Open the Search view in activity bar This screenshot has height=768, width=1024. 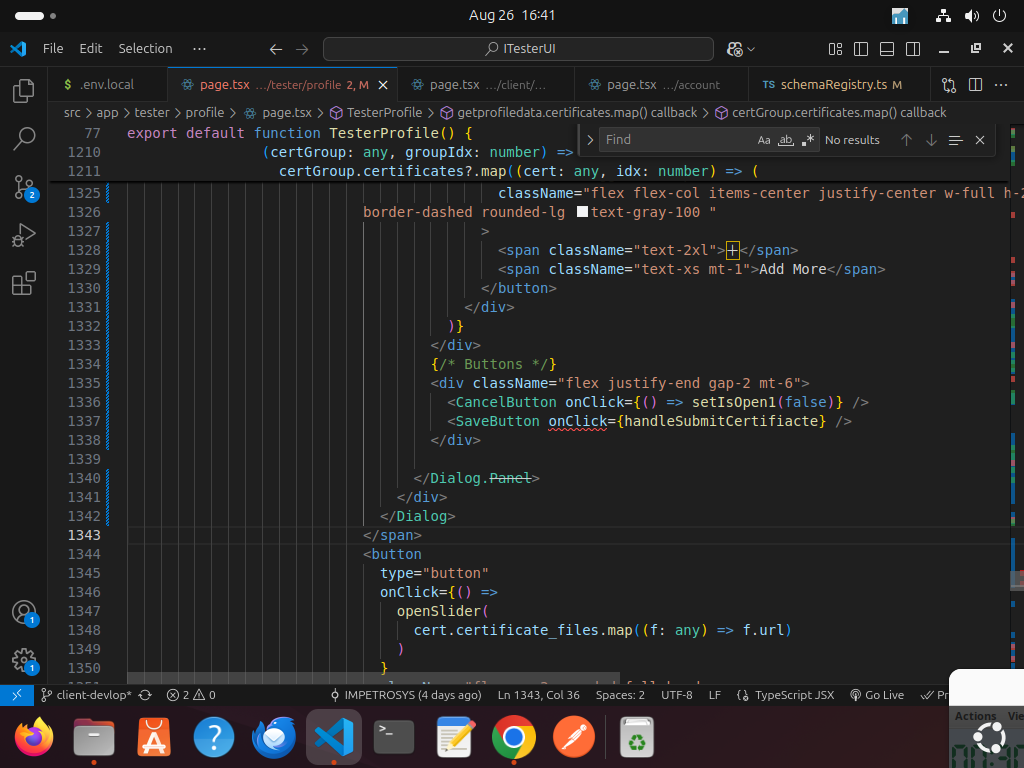(23, 139)
